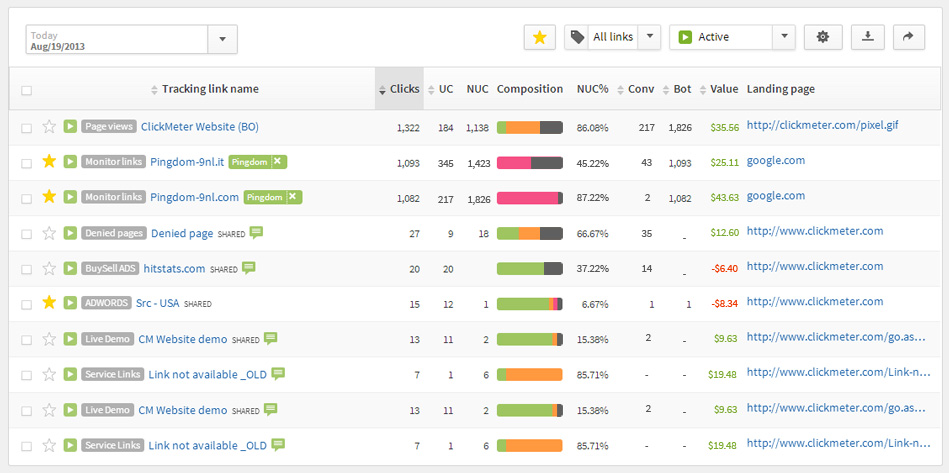949x473 pixels.
Task: Unstar the Pingdom-9nl.it link
Action: [49, 161]
